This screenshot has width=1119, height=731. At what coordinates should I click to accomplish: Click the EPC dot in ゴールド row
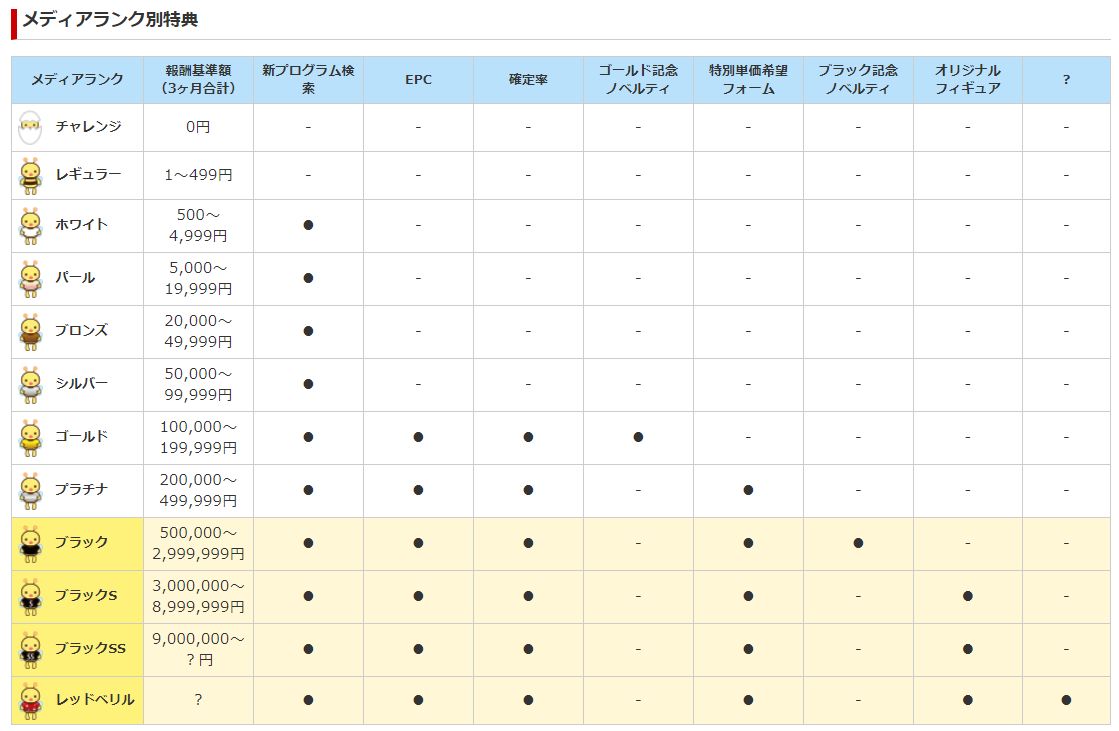pyautogui.click(x=418, y=437)
